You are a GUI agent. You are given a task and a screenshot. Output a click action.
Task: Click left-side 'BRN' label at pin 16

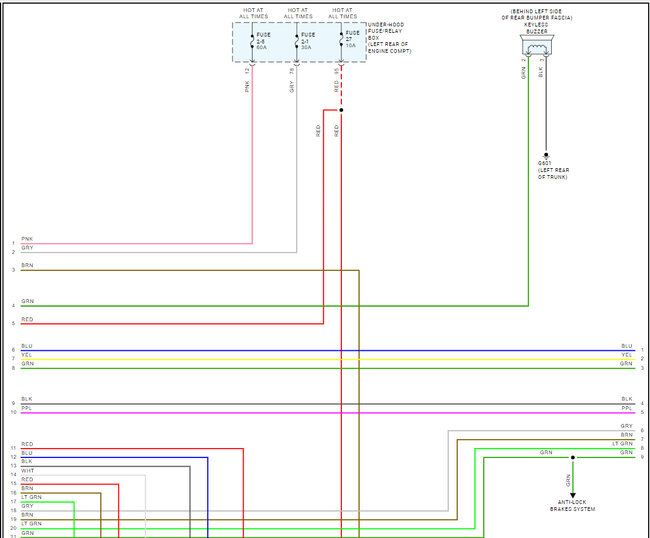point(27,489)
